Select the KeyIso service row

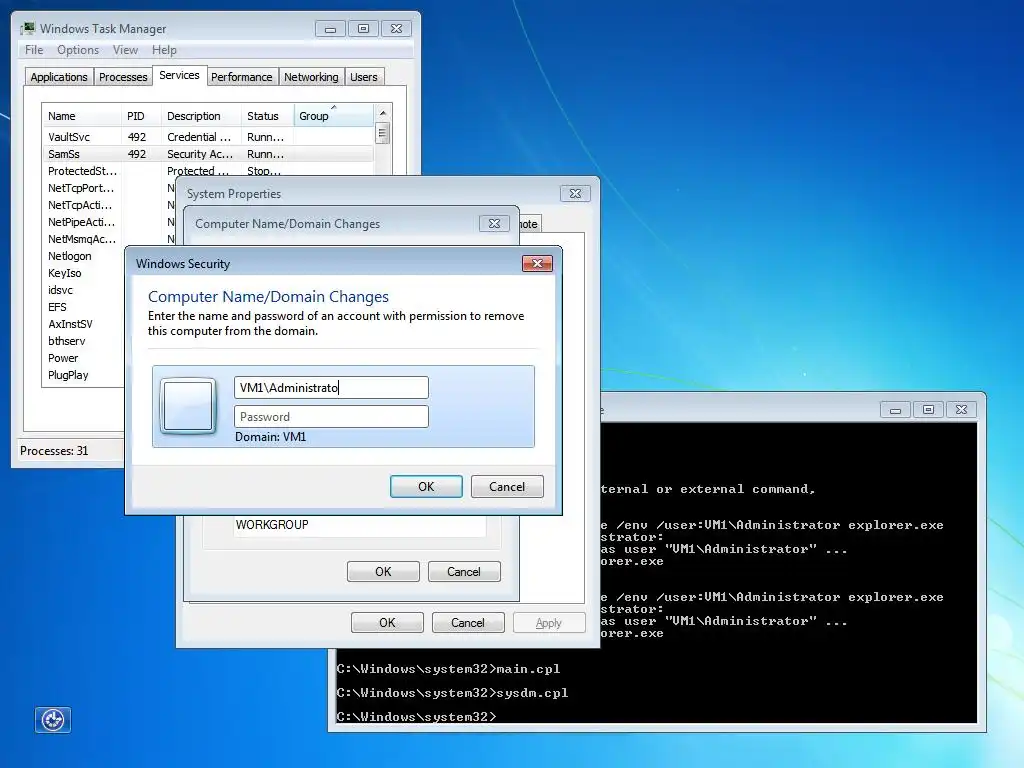tap(83, 273)
